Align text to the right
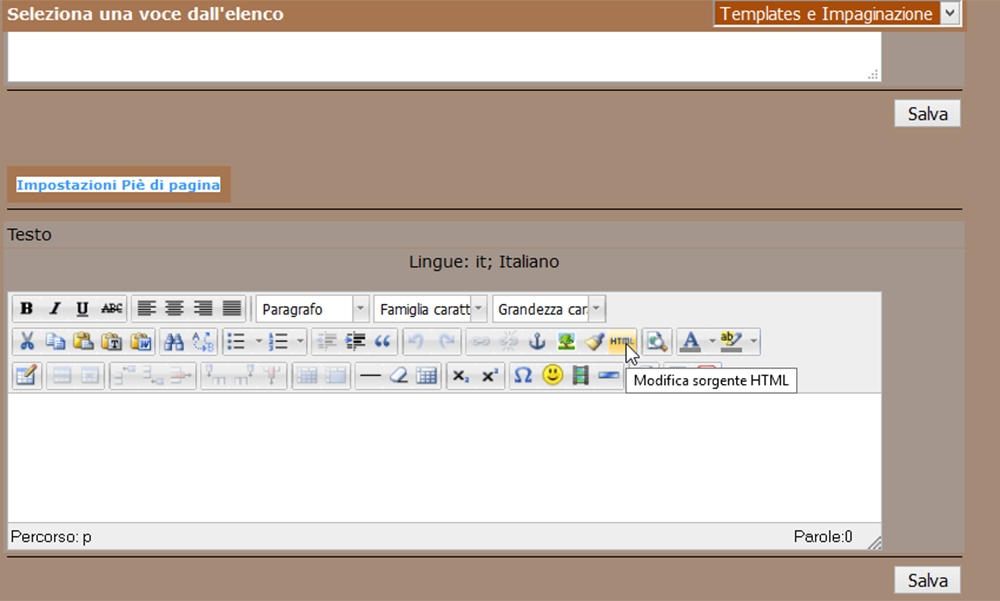This screenshot has height=601, width=1000. [203, 309]
